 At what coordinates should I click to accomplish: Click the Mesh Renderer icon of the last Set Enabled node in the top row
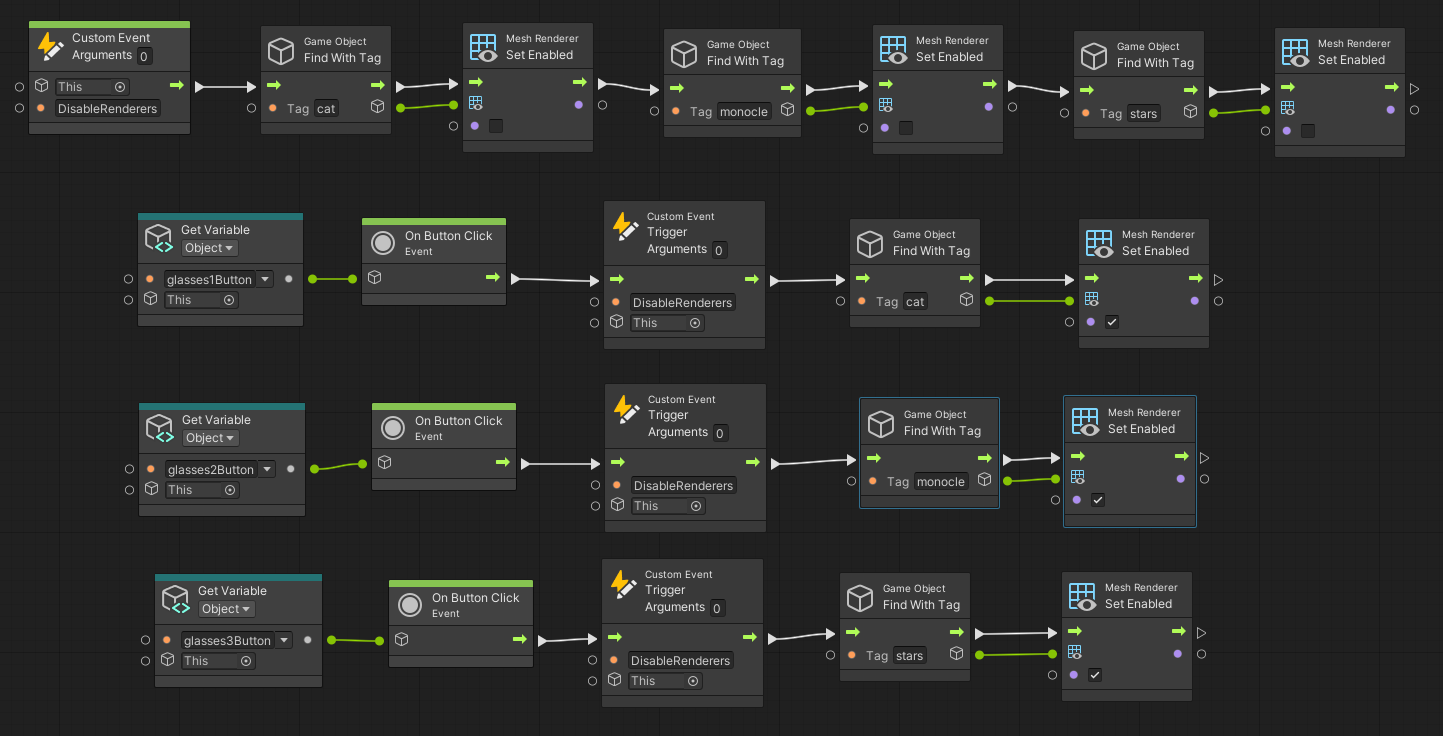[x=1295, y=52]
